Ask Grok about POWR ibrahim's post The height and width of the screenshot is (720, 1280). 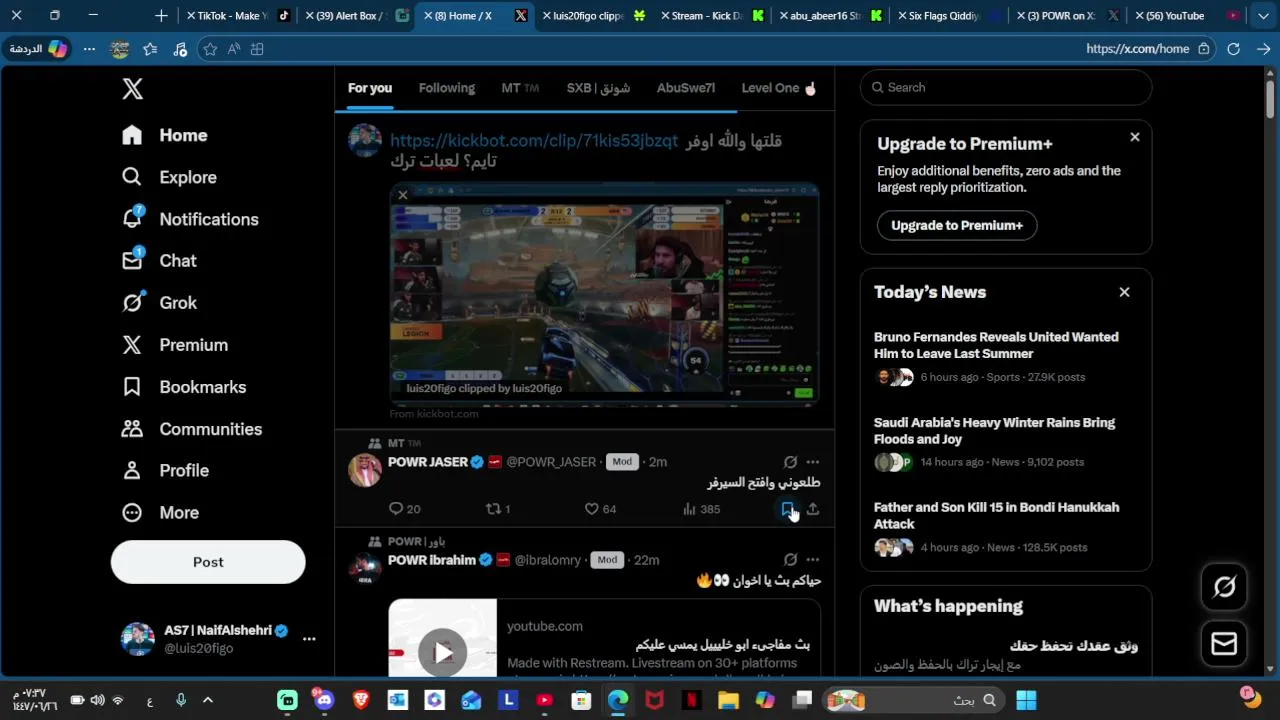click(x=790, y=560)
